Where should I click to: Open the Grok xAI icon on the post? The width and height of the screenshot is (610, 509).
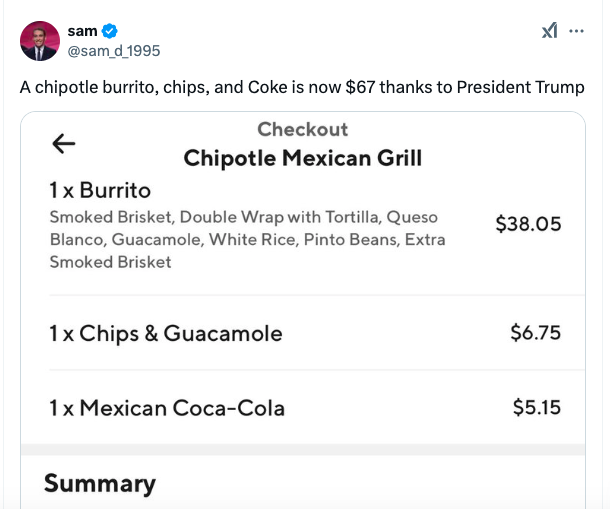(549, 31)
